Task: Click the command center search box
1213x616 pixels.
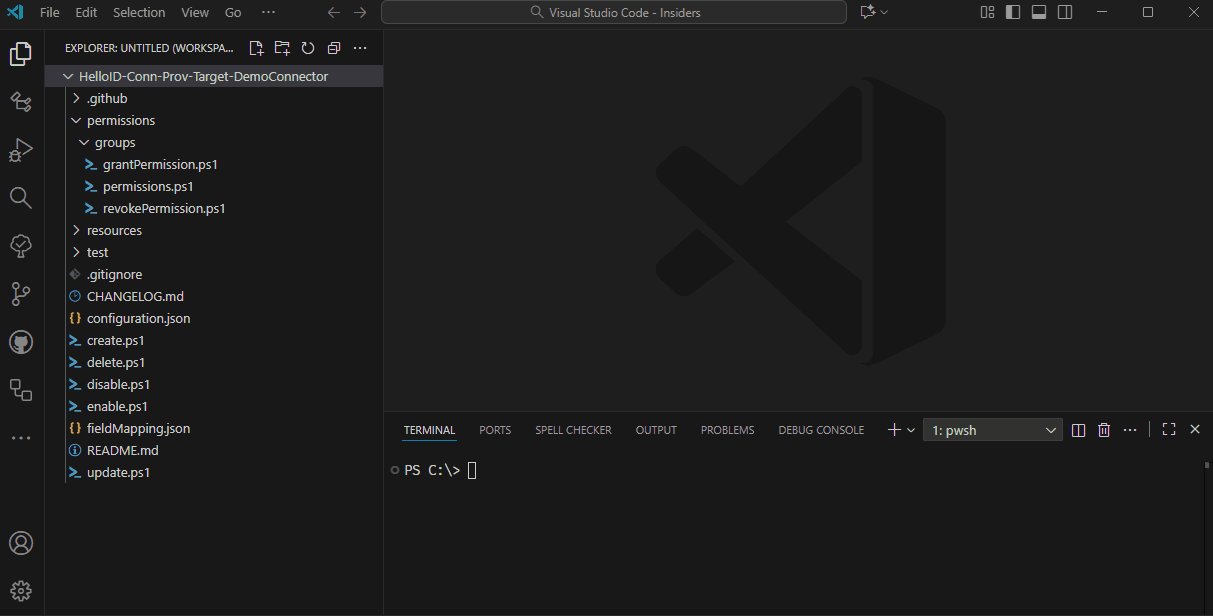Action: coord(615,12)
